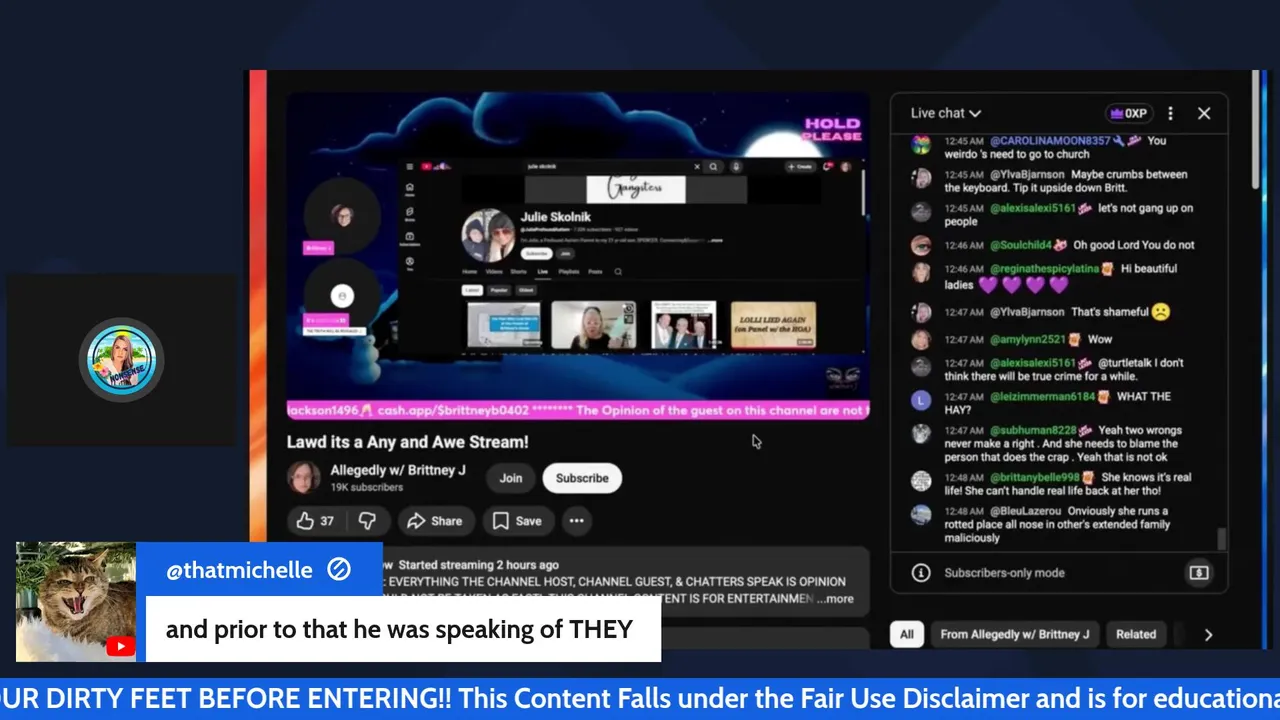Viewport: 1280px width, 720px height.
Task: Open the @Soulchild4 chat username
Action: pyautogui.click(x=1021, y=245)
